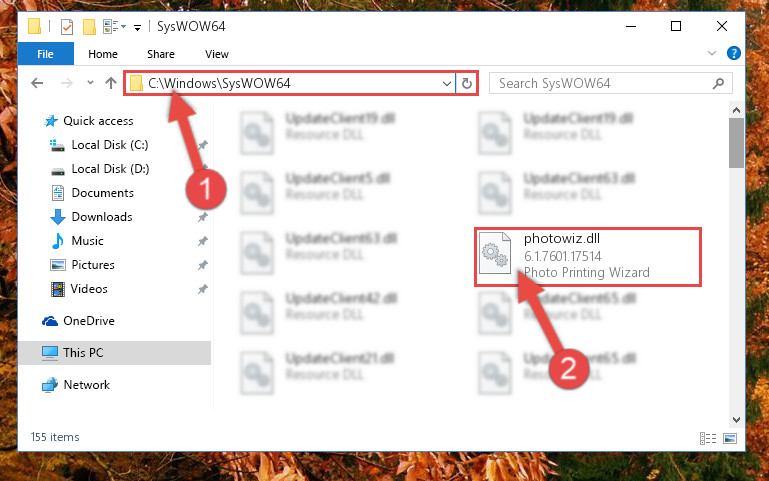Expand the ribbon chevron
Viewport: 769px width, 481px height.
pos(712,53)
